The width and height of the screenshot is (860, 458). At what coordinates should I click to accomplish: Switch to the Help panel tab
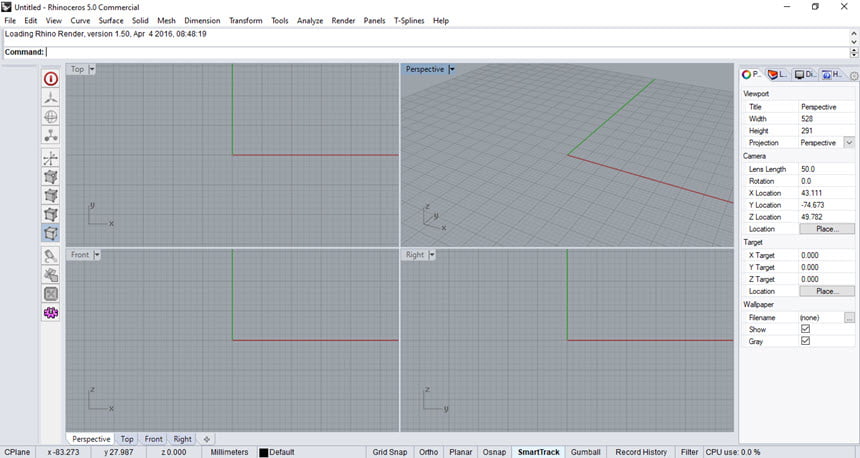831,74
